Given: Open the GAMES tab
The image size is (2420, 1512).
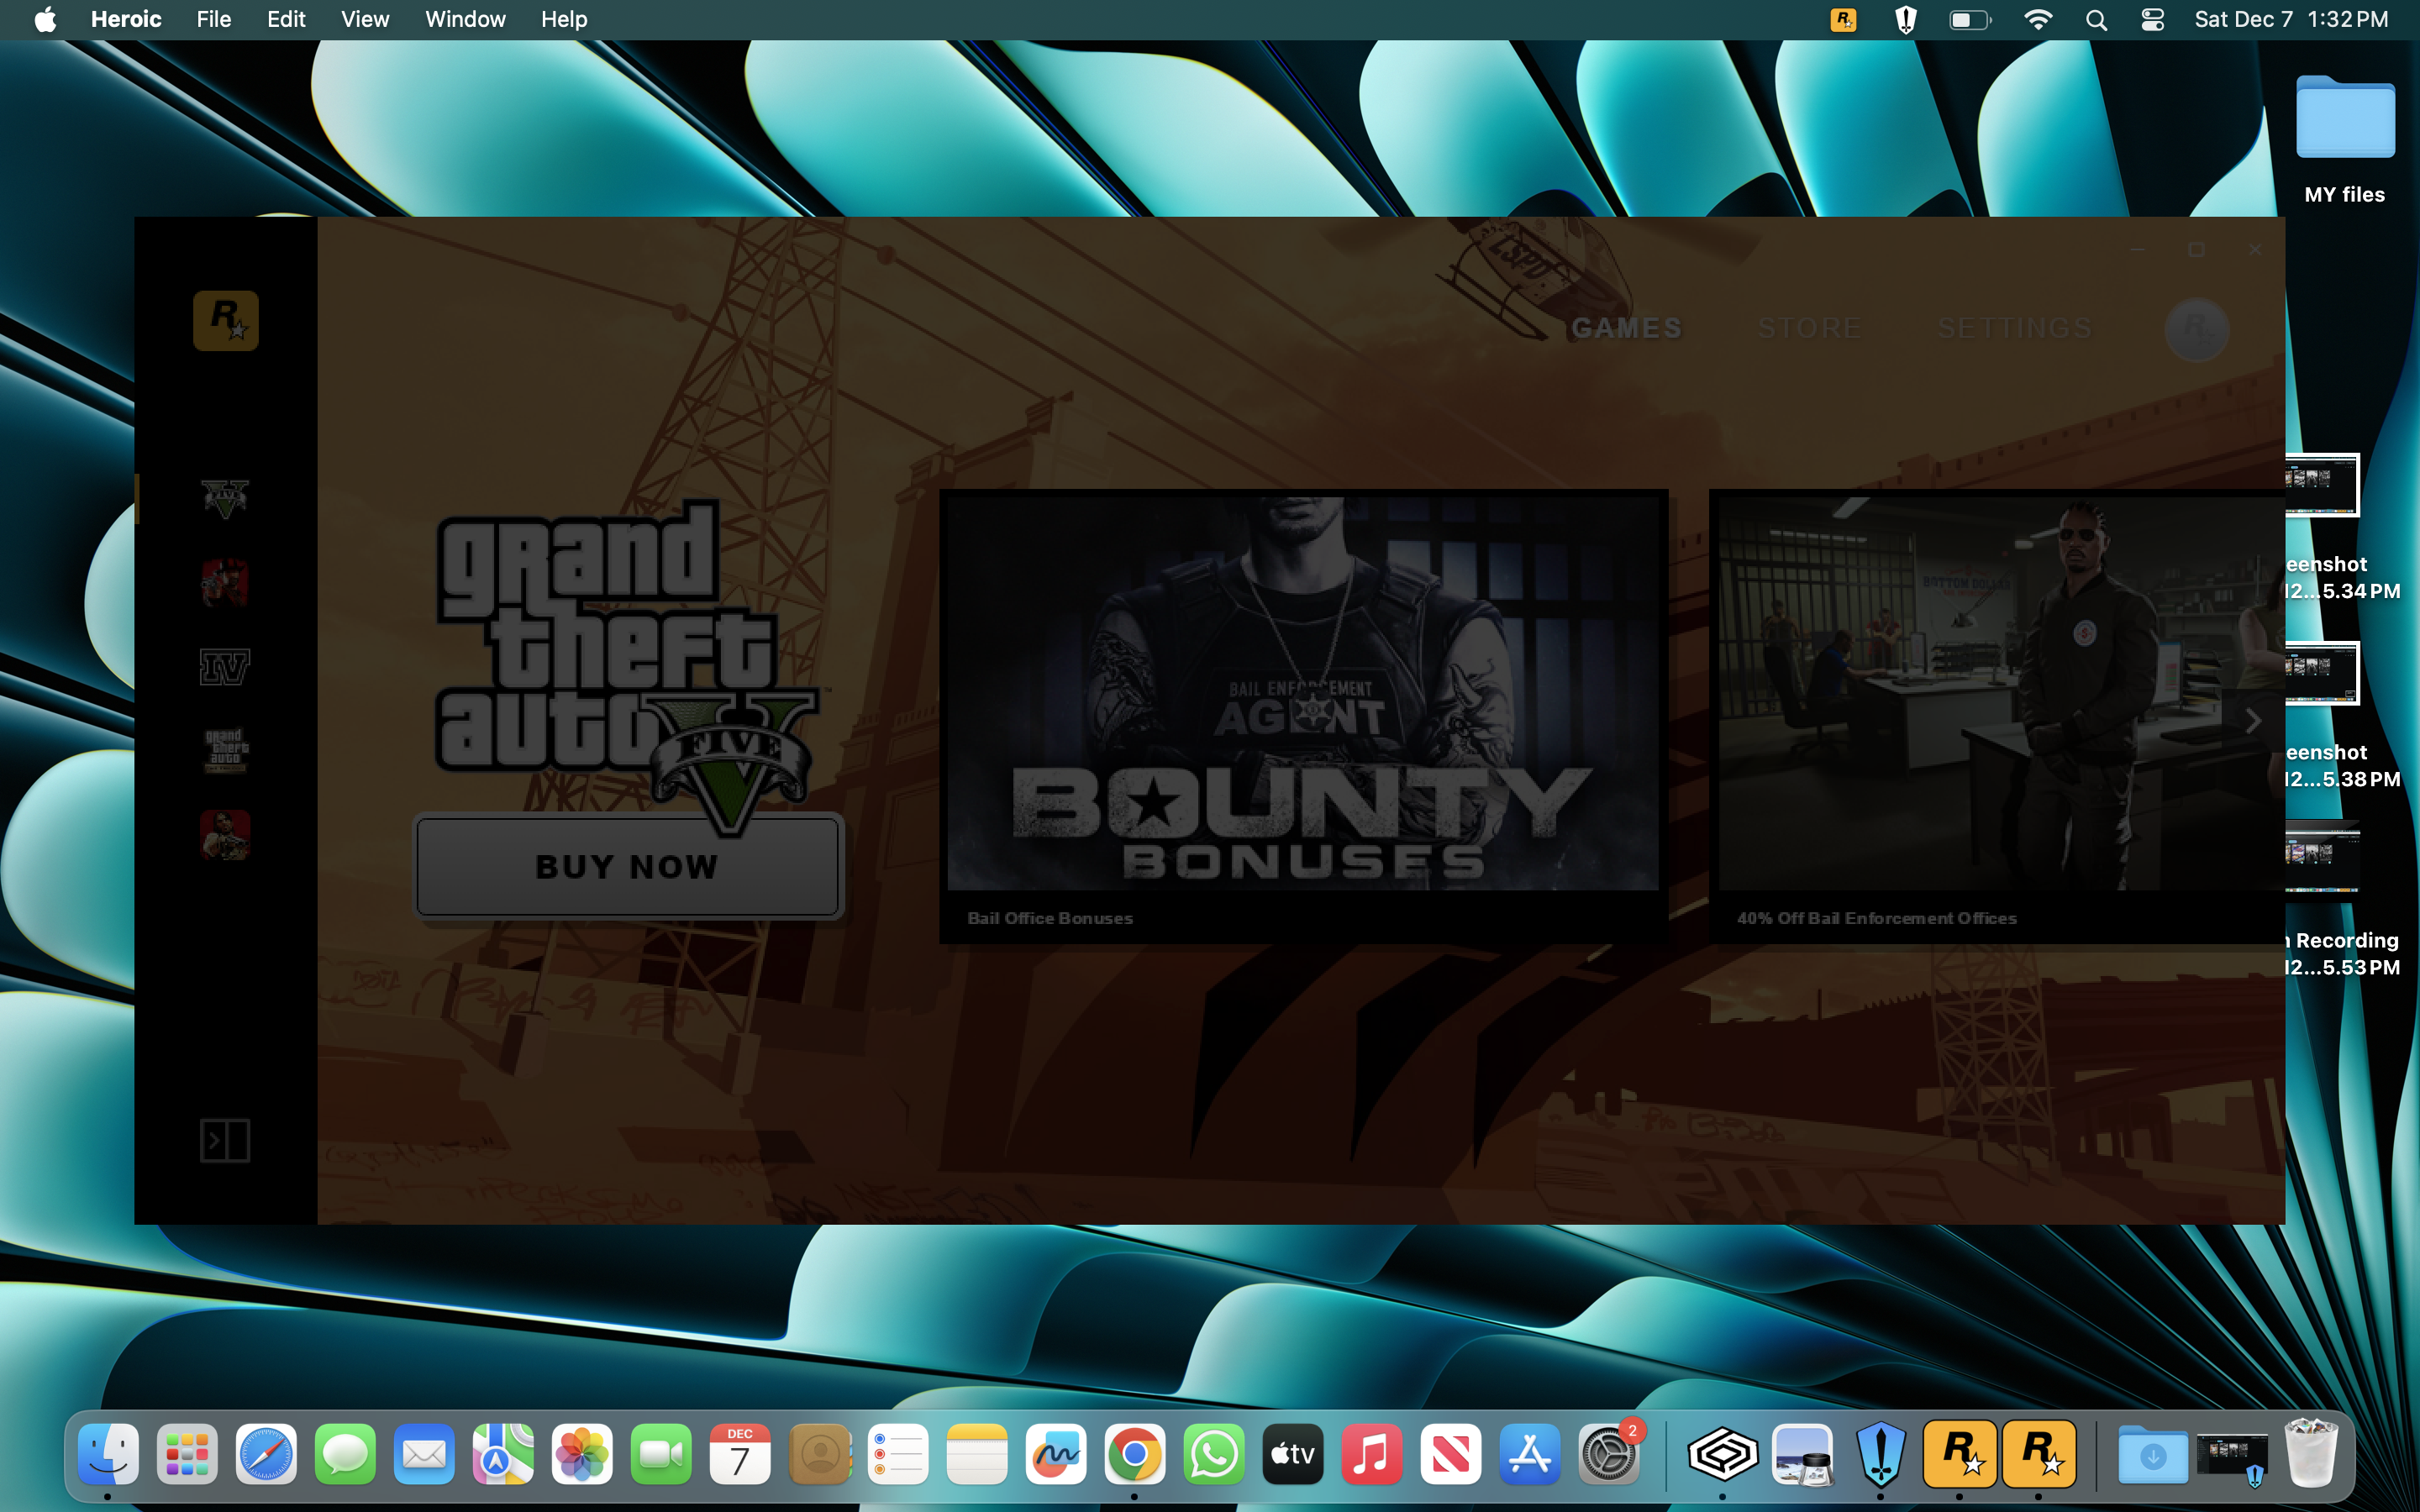Looking at the screenshot, I should click(x=1626, y=328).
